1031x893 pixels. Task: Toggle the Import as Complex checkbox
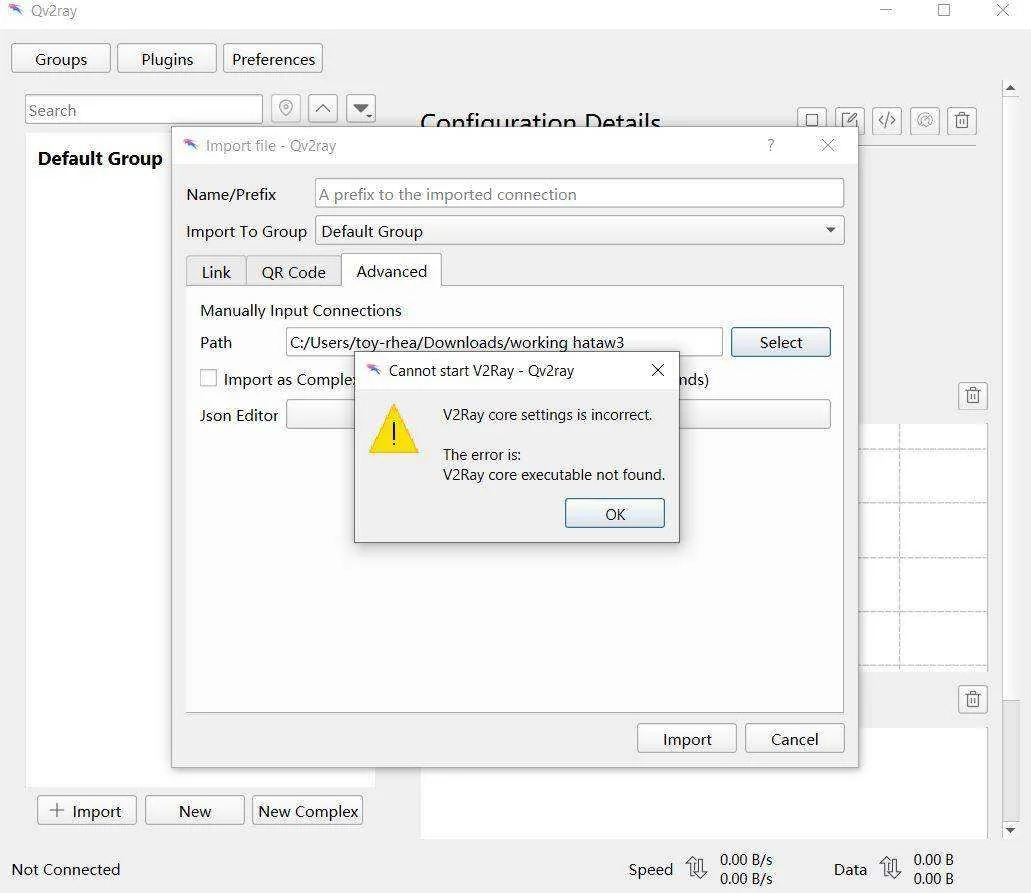point(208,378)
